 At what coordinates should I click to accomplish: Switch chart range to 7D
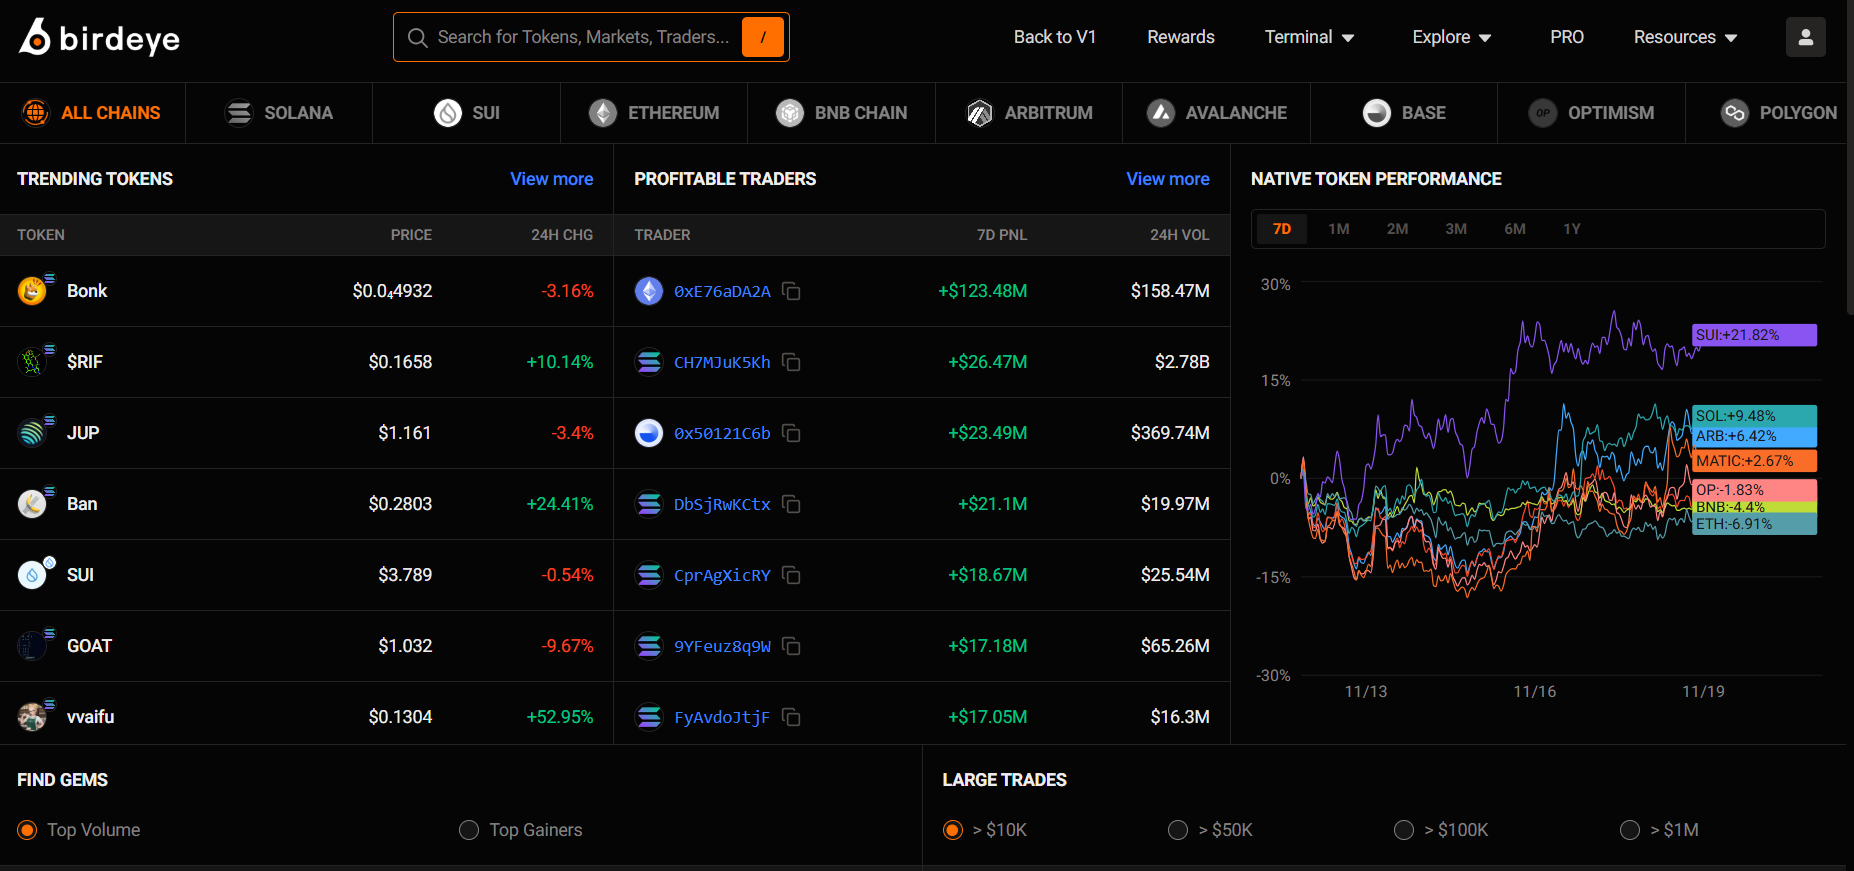[1282, 229]
